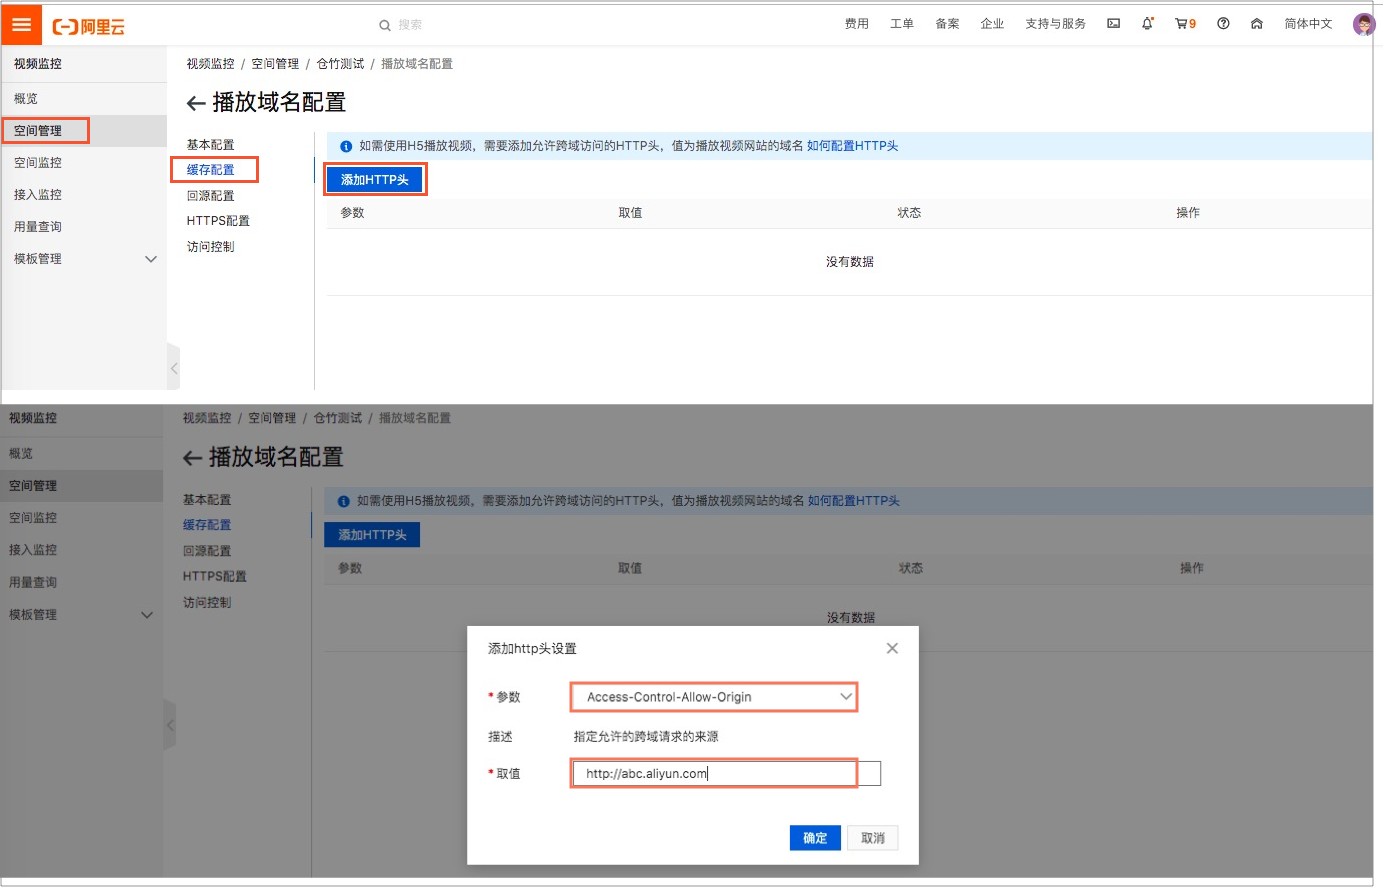Open the CloudShell terminal icon
The image size is (1383, 887).
point(1113,23)
